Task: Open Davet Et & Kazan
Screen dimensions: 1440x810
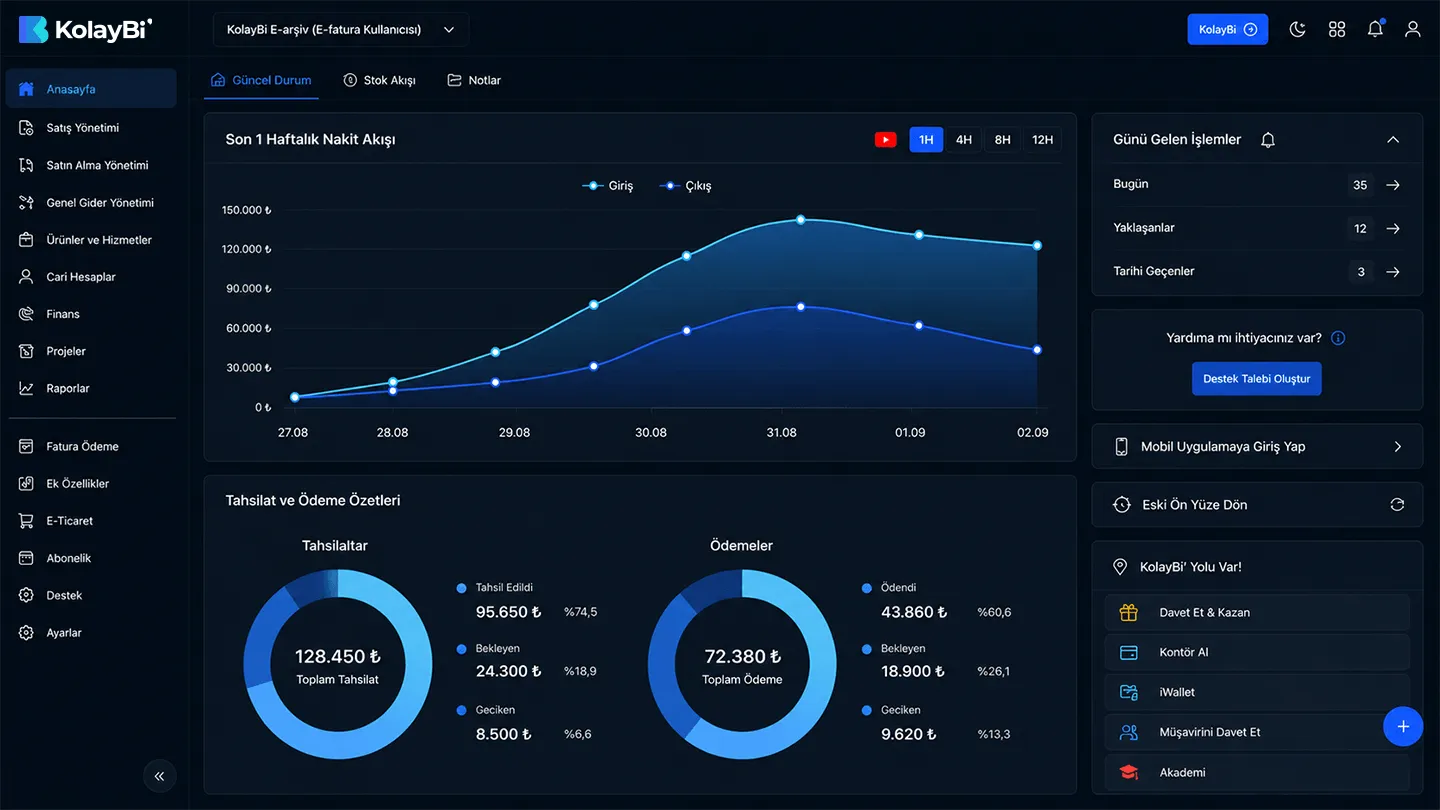Action: pos(1257,612)
